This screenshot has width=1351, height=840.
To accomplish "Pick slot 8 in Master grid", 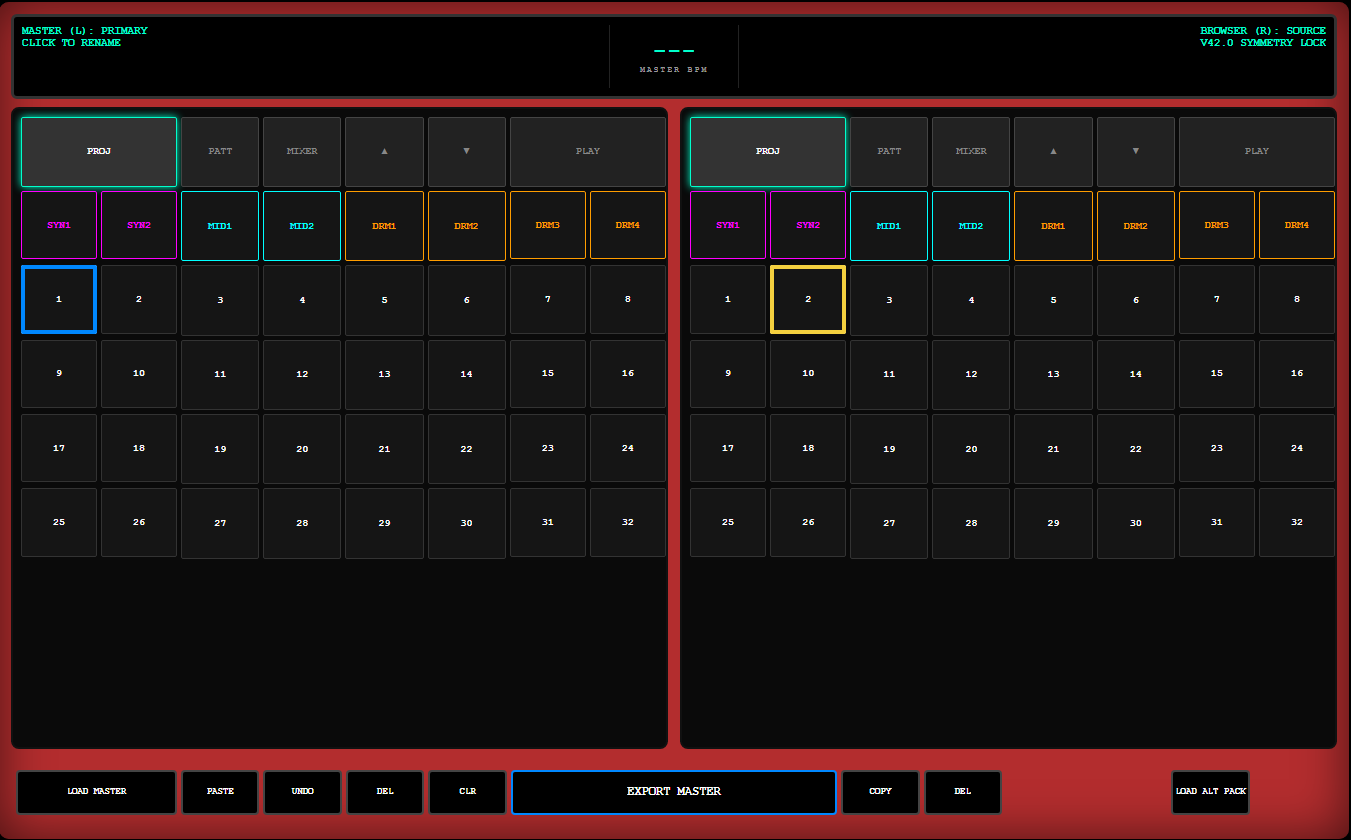I will pos(628,299).
